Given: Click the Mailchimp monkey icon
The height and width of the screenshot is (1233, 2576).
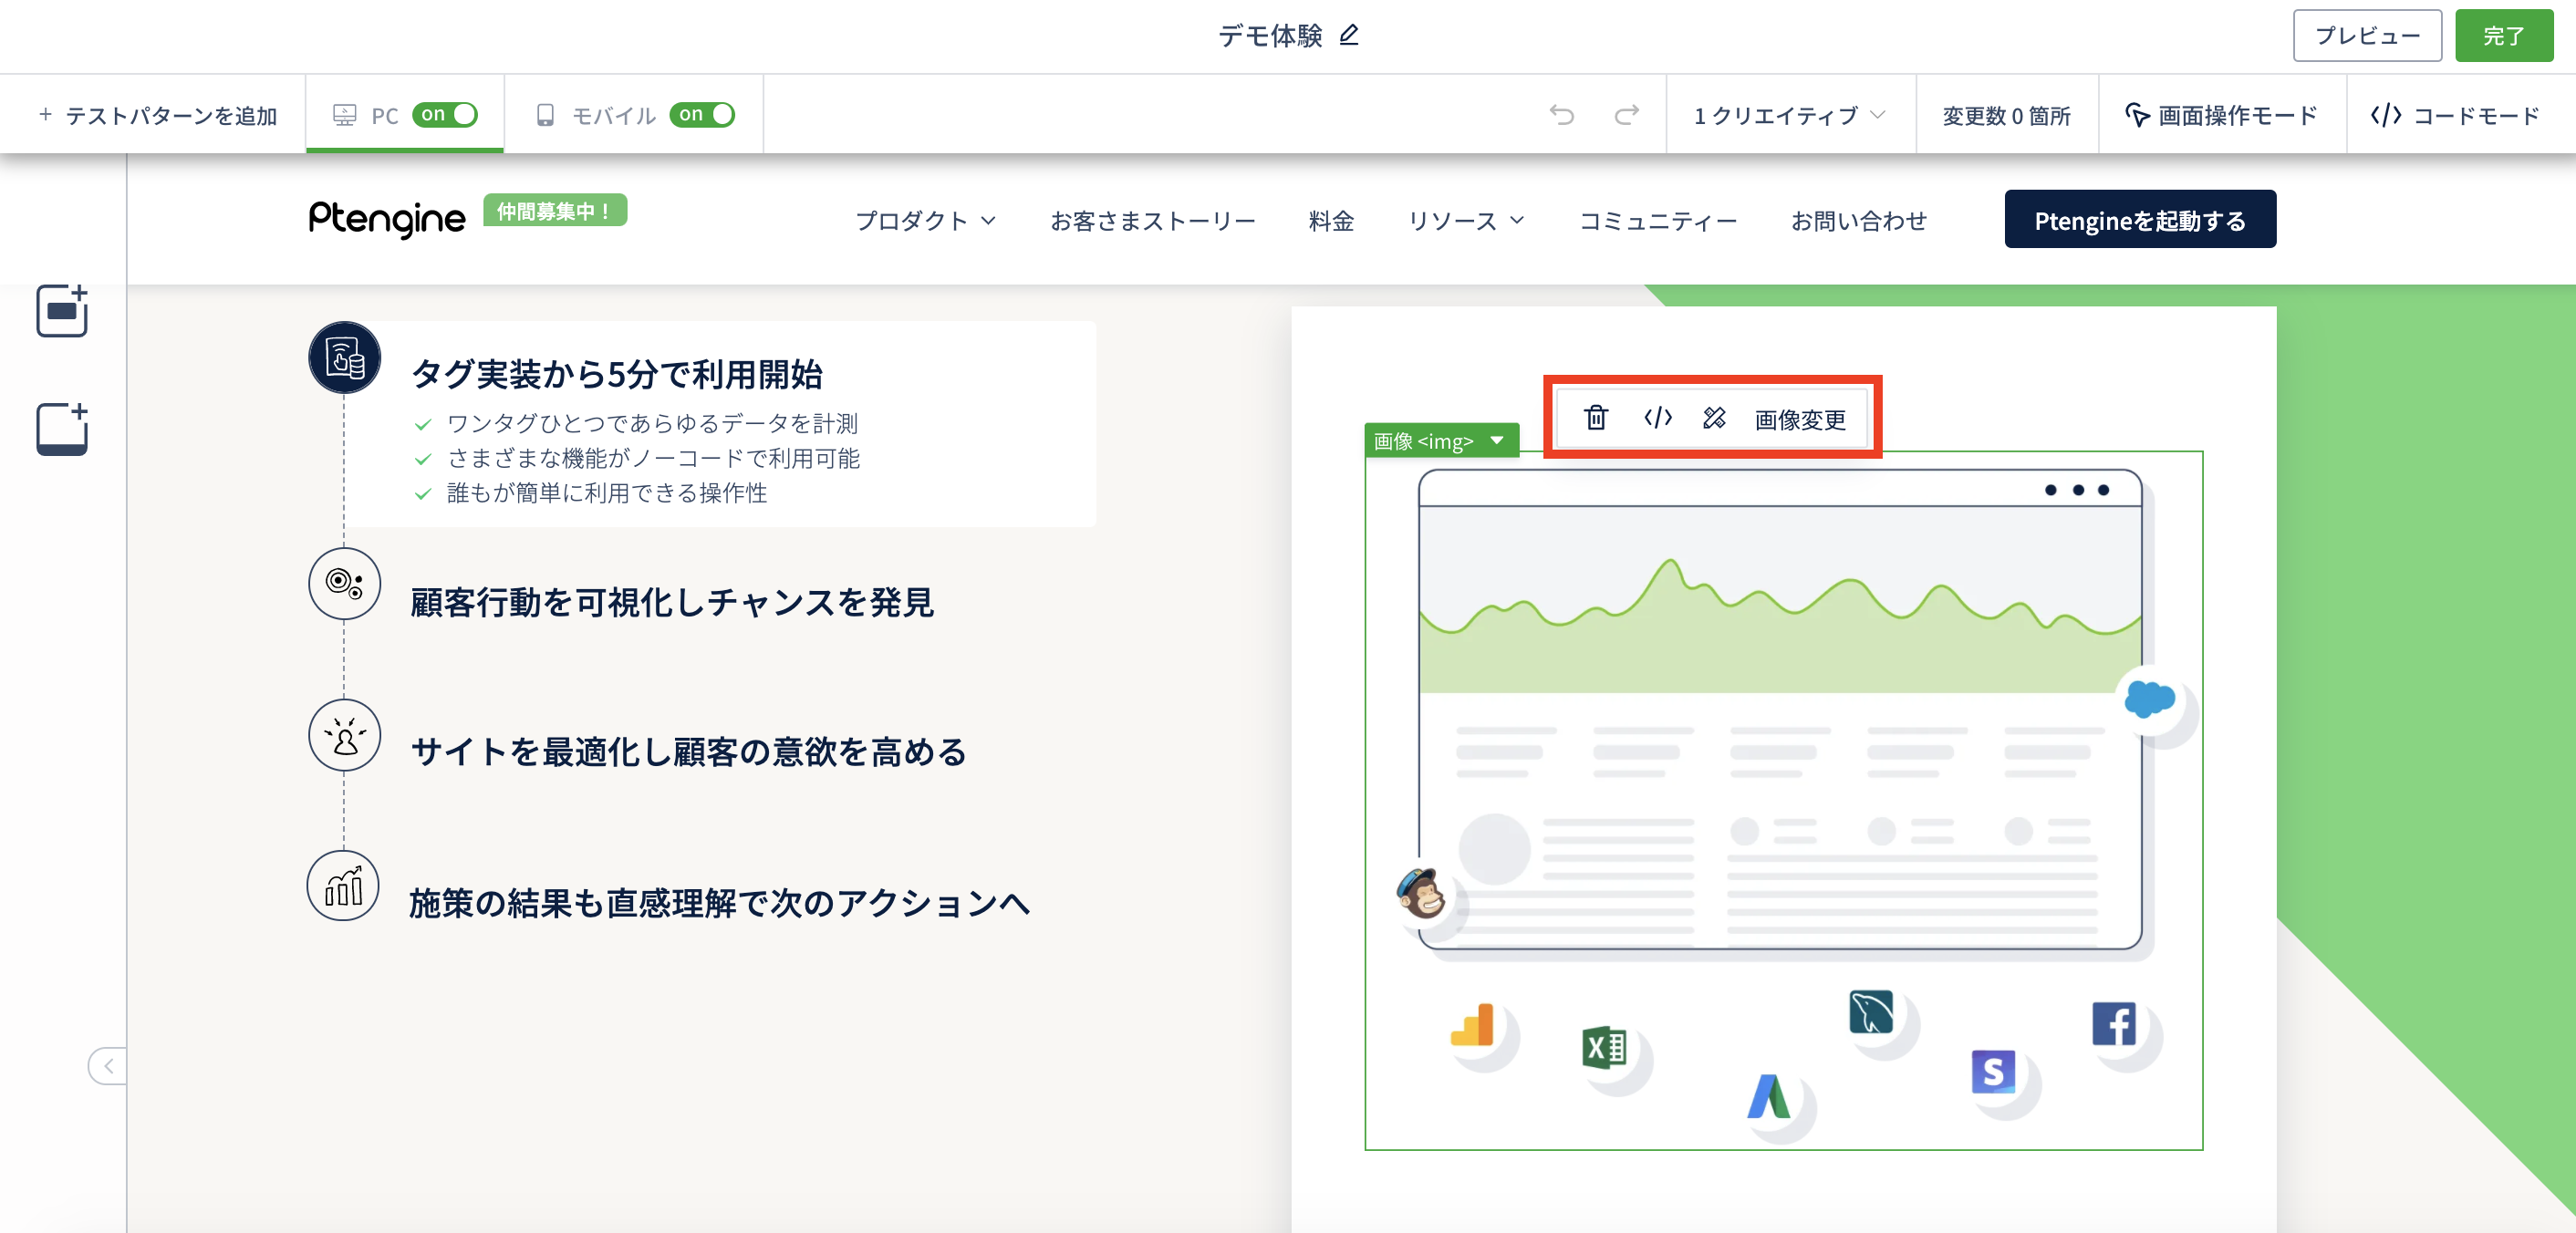Looking at the screenshot, I should point(1421,893).
